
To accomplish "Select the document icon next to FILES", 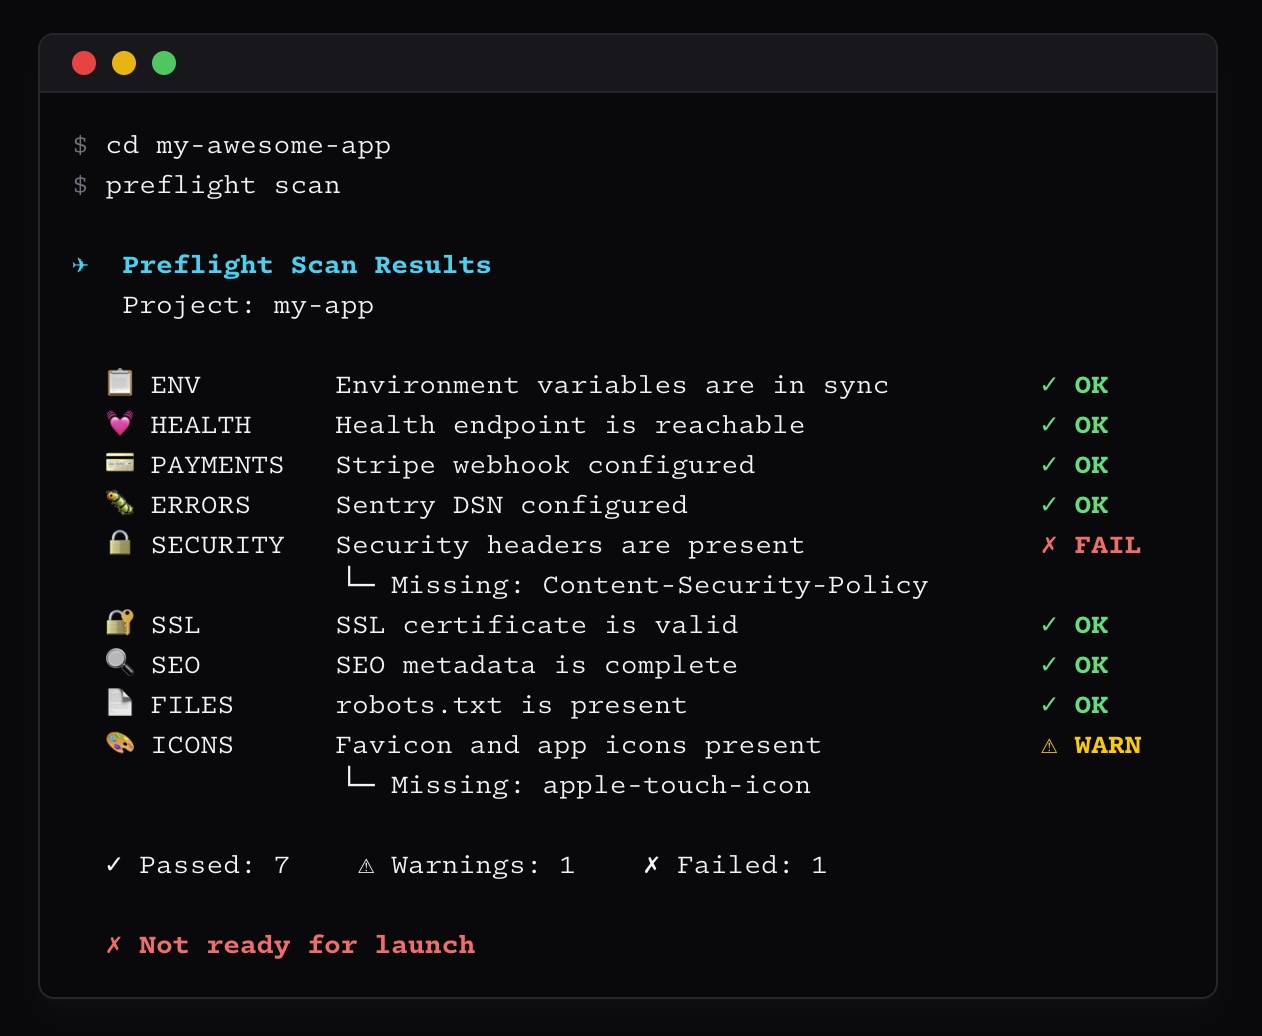I will pyautogui.click(x=120, y=704).
